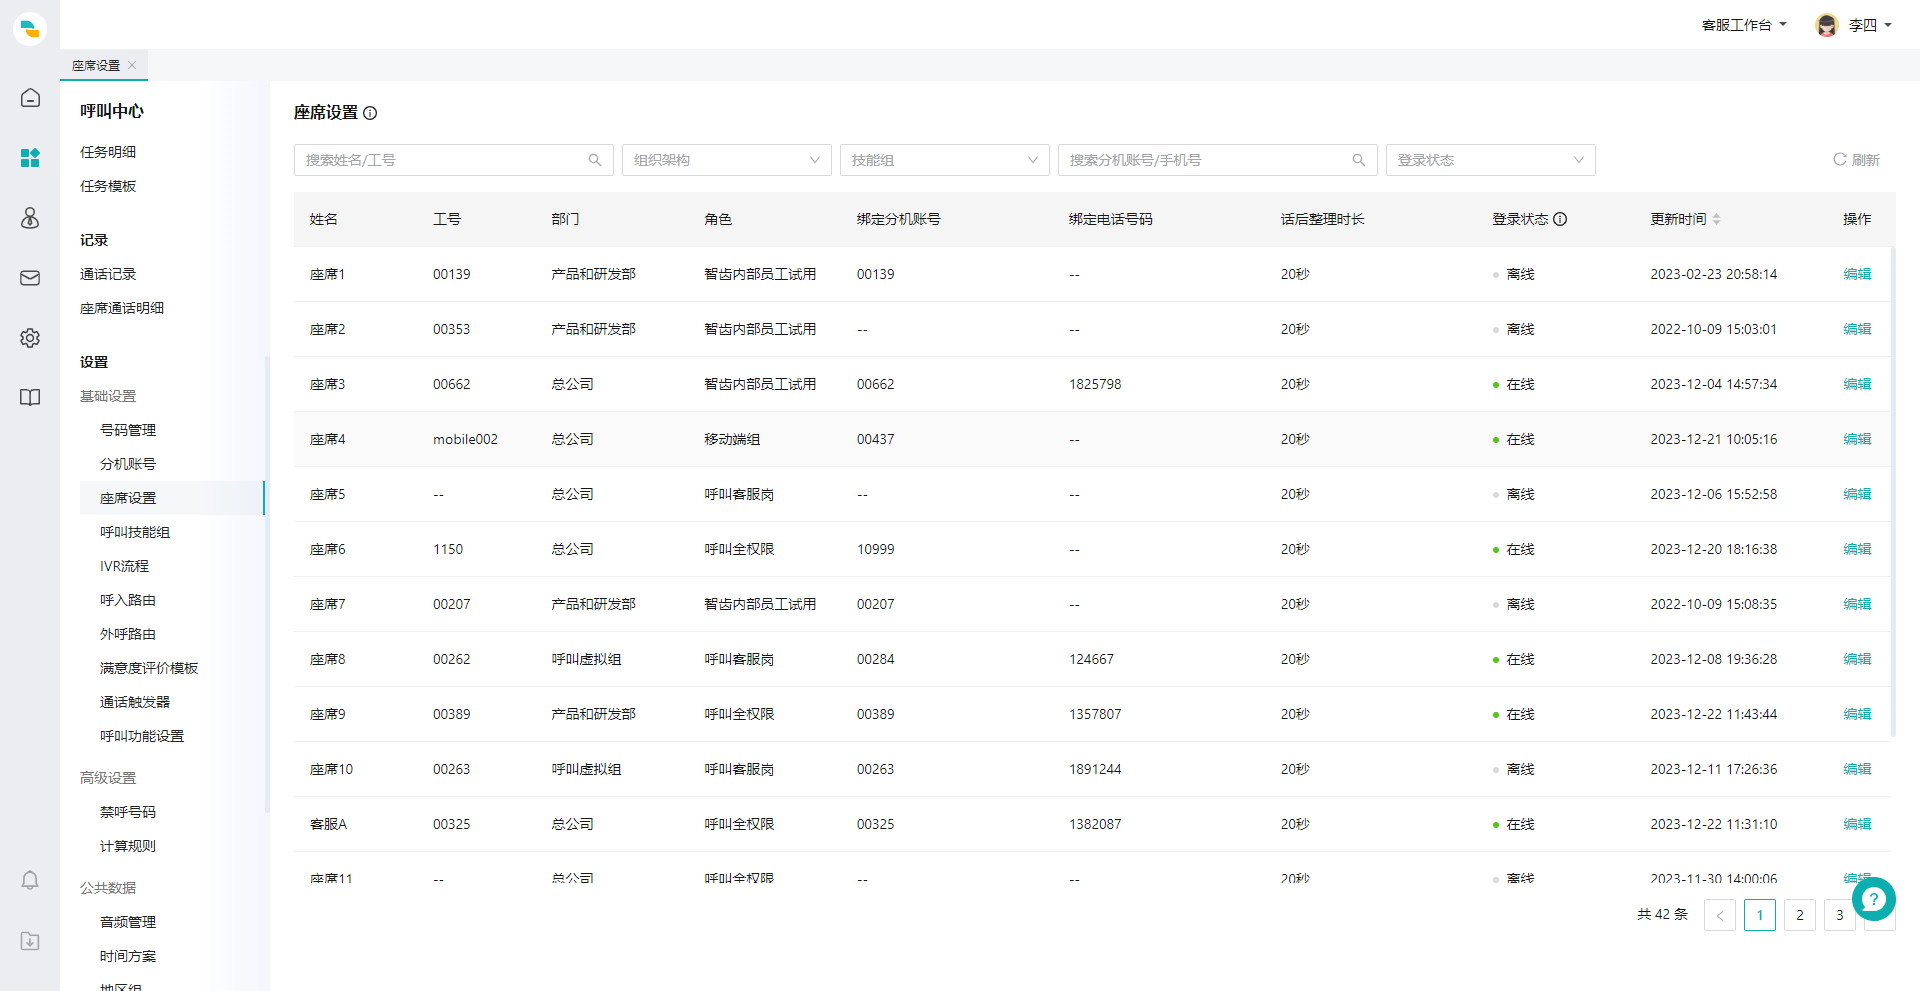Viewport: 1920px width, 991px height.
Task: Click 编辑 for 座席4 row
Action: 1857,439
